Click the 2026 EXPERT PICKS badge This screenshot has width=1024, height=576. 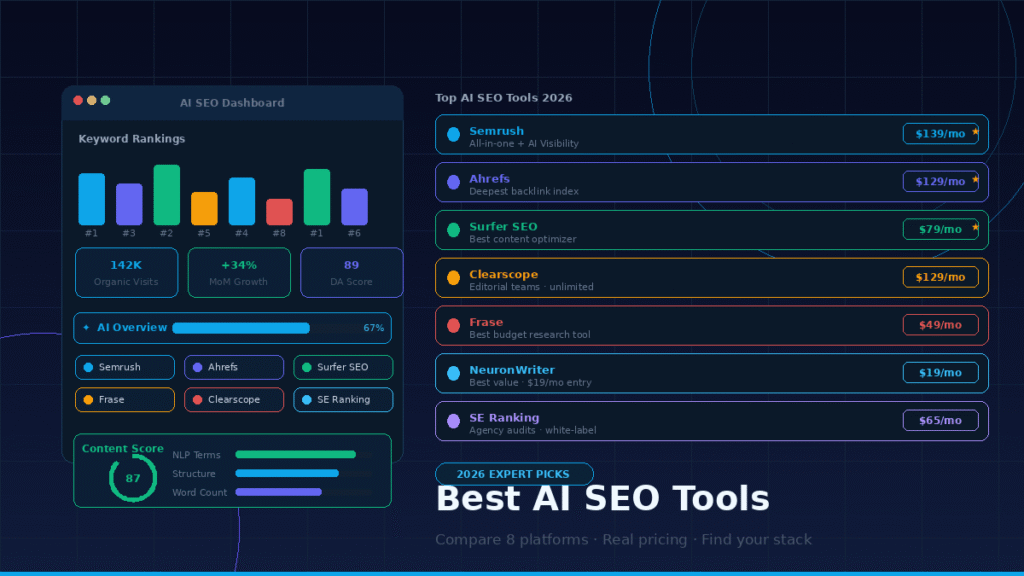click(514, 474)
